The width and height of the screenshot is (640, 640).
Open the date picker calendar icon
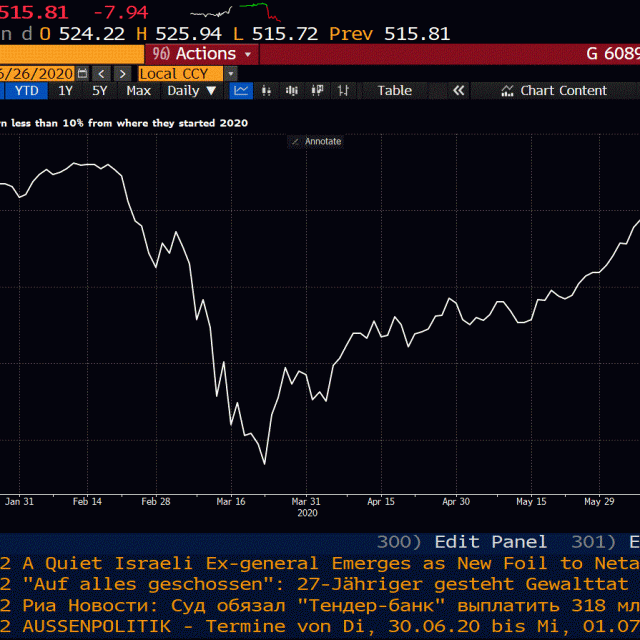click(82, 73)
